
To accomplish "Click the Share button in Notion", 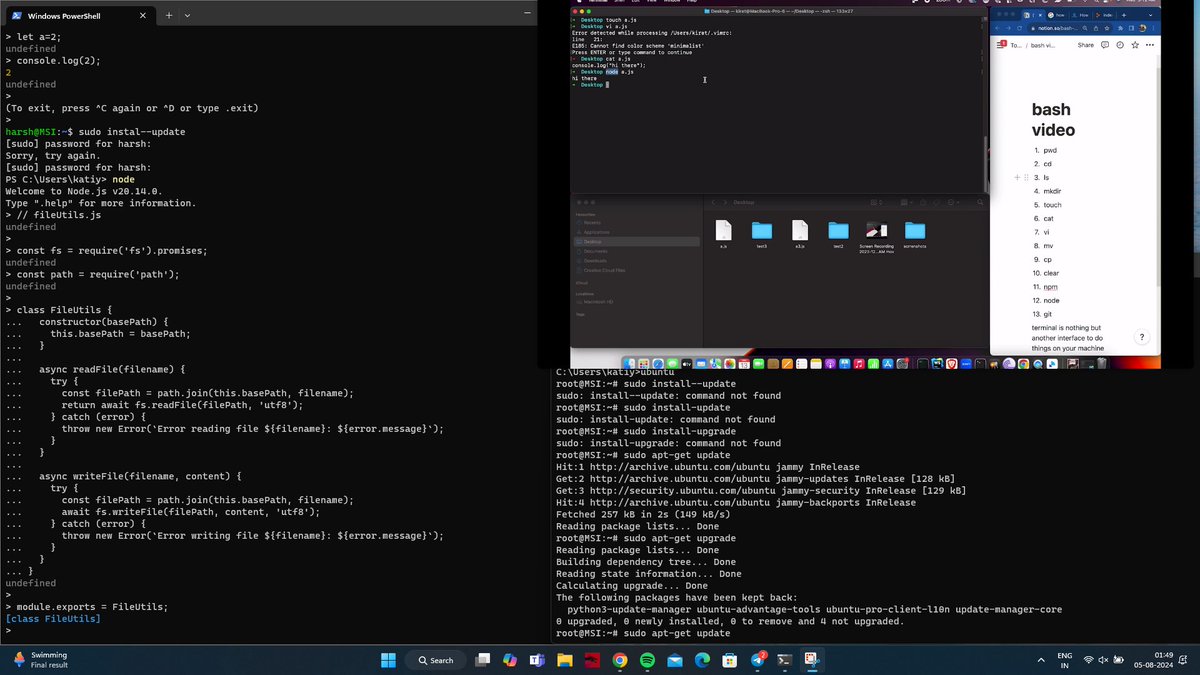I will point(1086,44).
